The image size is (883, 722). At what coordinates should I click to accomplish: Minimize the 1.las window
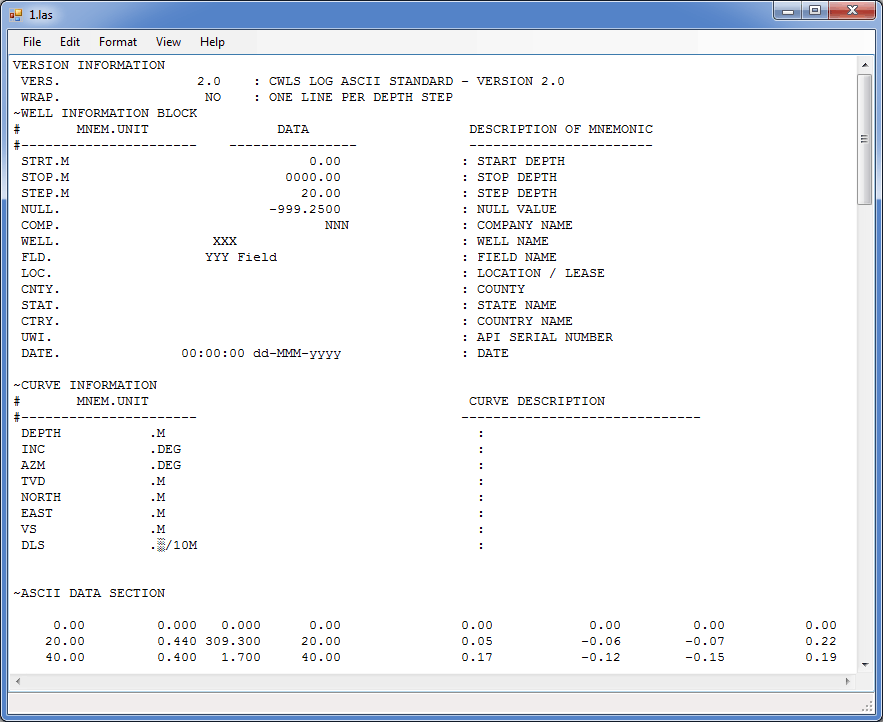pos(789,10)
